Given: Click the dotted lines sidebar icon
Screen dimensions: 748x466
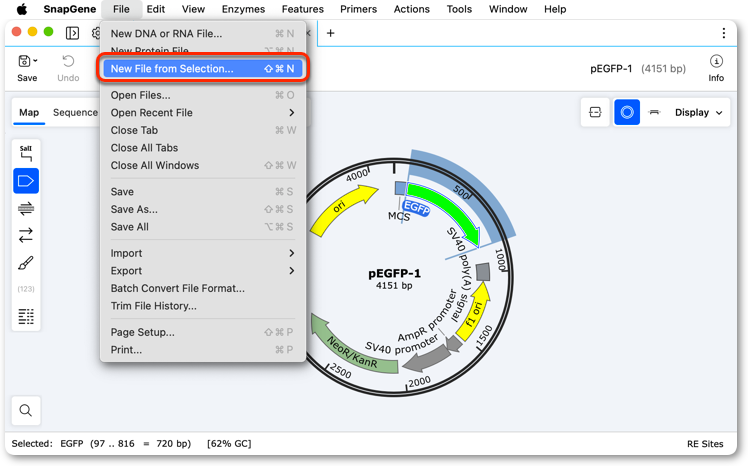Looking at the screenshot, I should [26, 316].
